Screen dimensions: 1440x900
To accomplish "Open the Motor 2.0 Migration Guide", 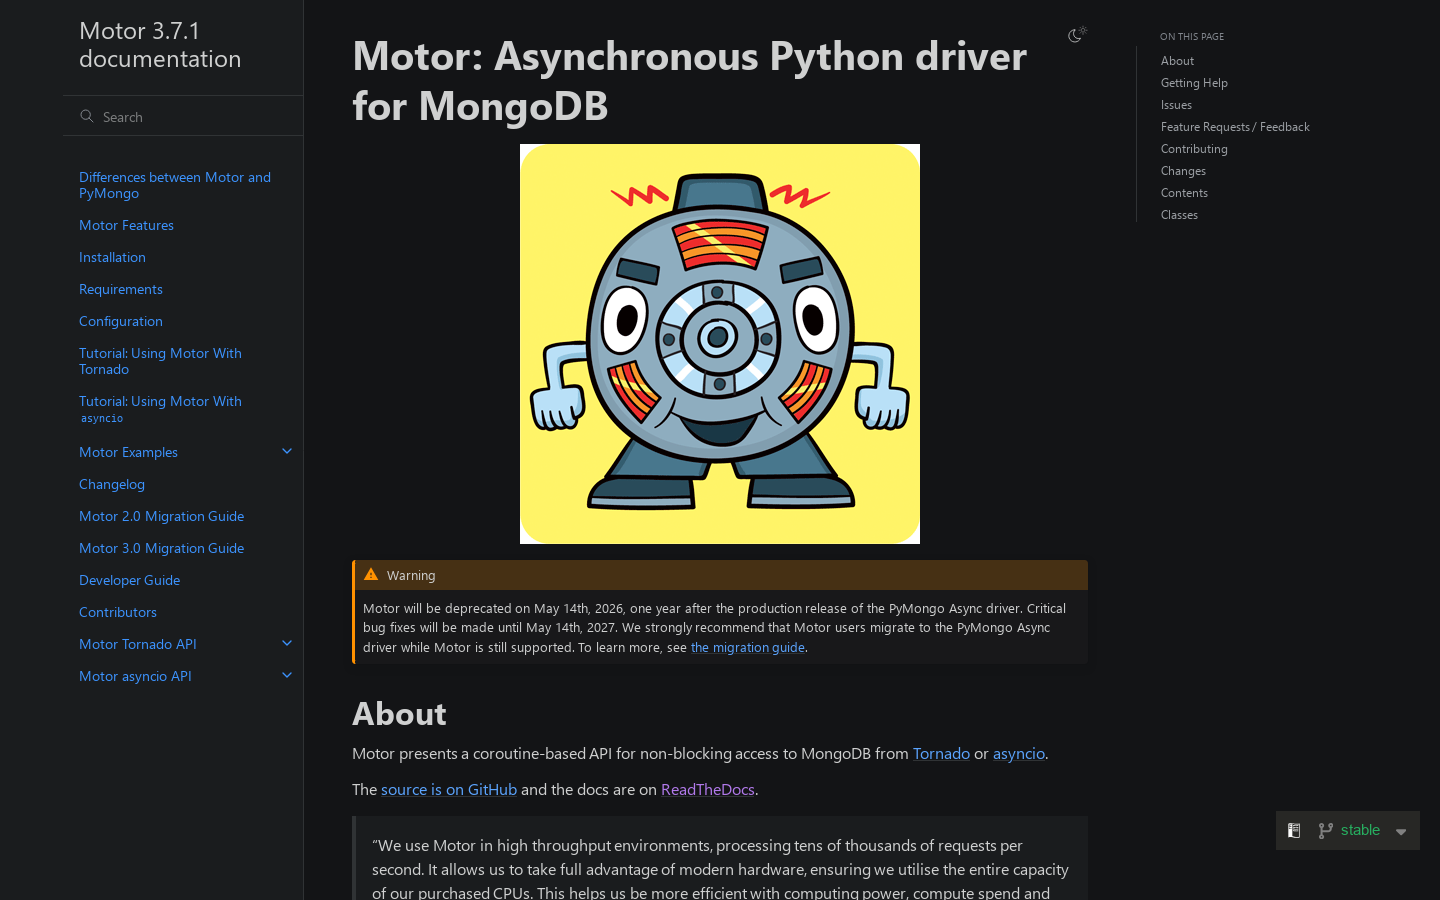I will (161, 516).
